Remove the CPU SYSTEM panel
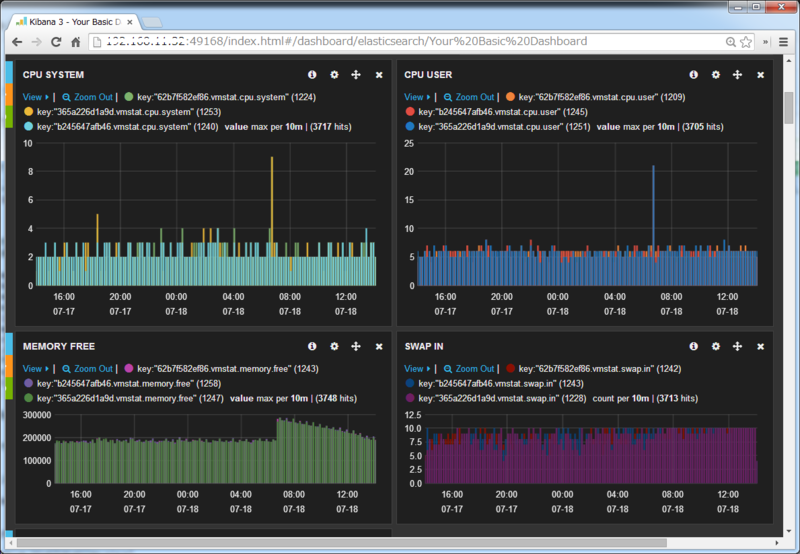The image size is (800, 554). [x=379, y=75]
